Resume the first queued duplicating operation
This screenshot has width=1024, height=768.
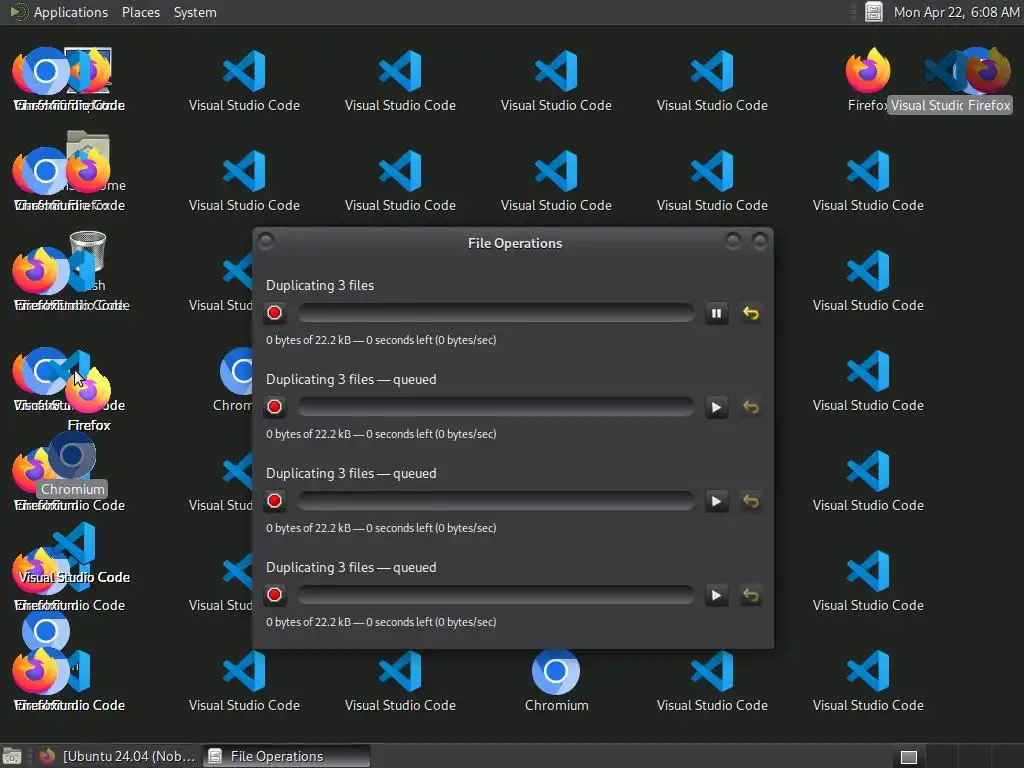coord(716,408)
